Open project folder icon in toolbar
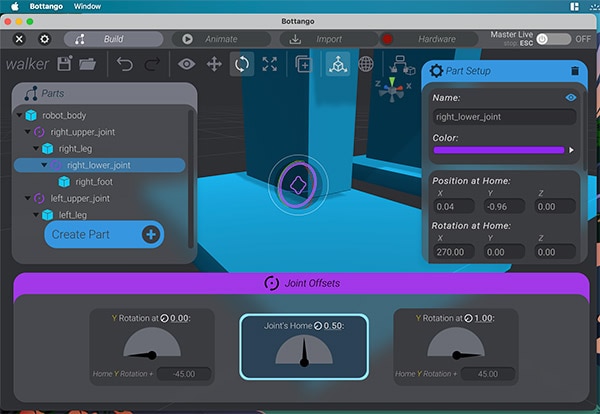This screenshot has width=600, height=414. pyautogui.click(x=88, y=64)
